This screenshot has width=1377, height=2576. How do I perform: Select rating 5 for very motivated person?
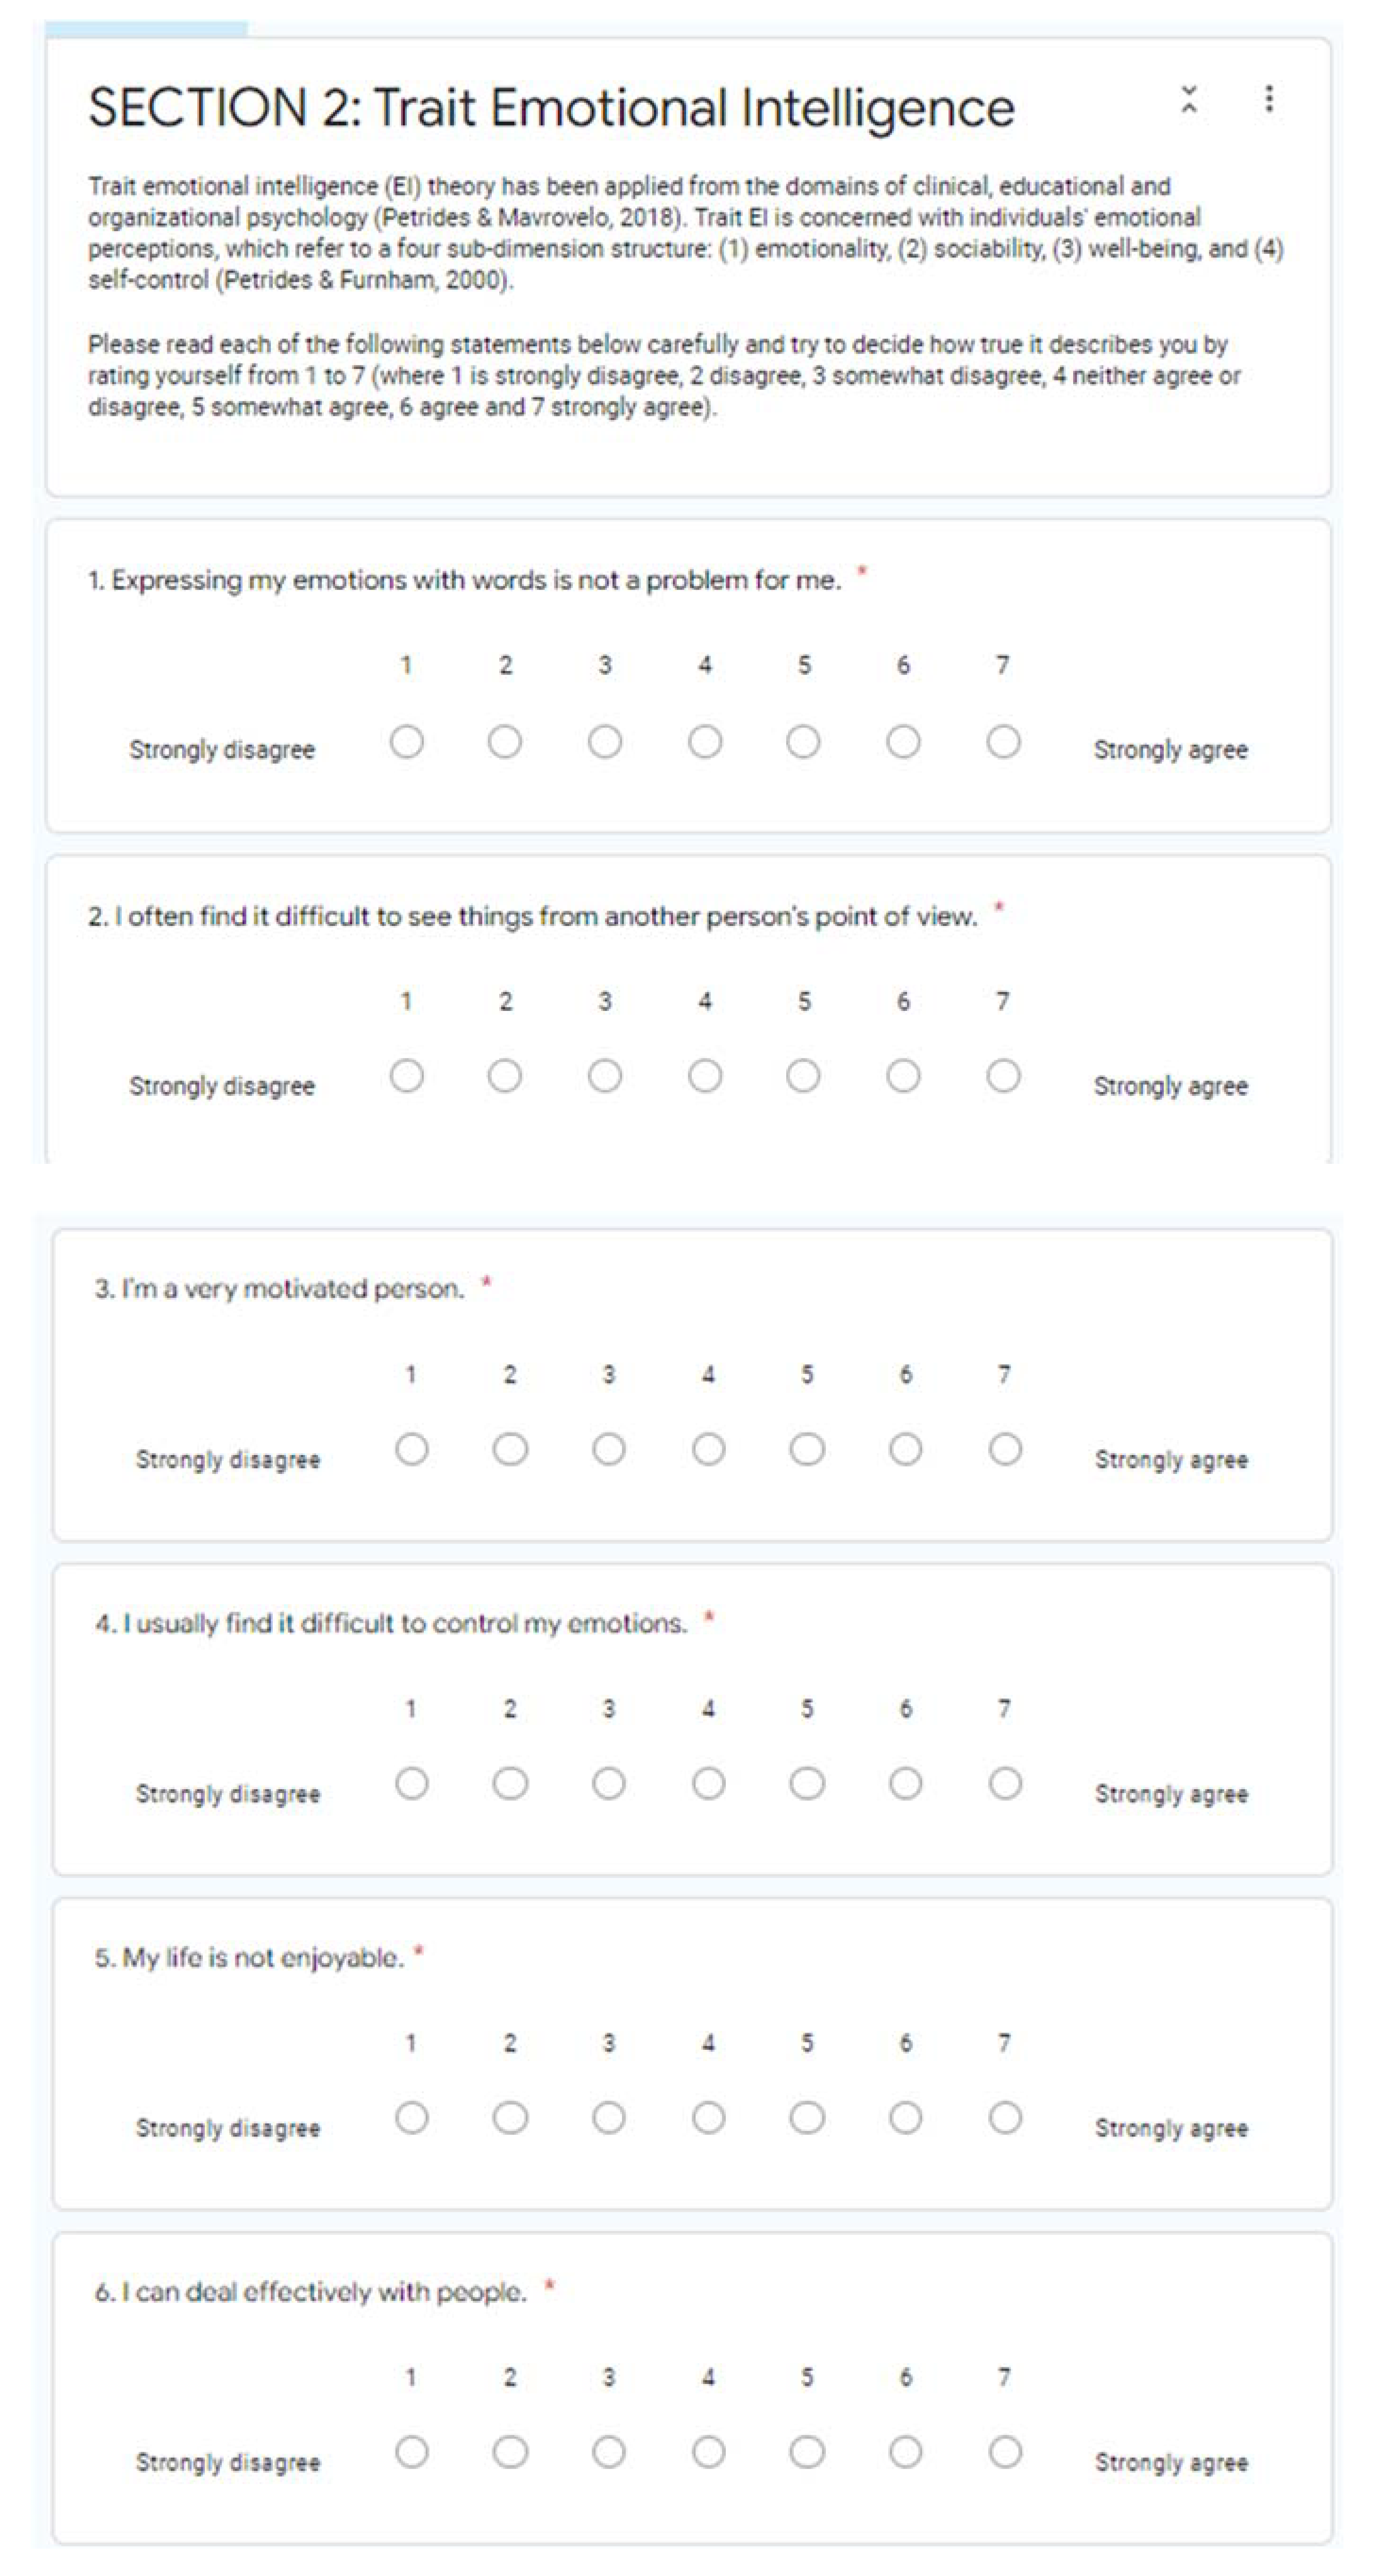coord(806,1449)
